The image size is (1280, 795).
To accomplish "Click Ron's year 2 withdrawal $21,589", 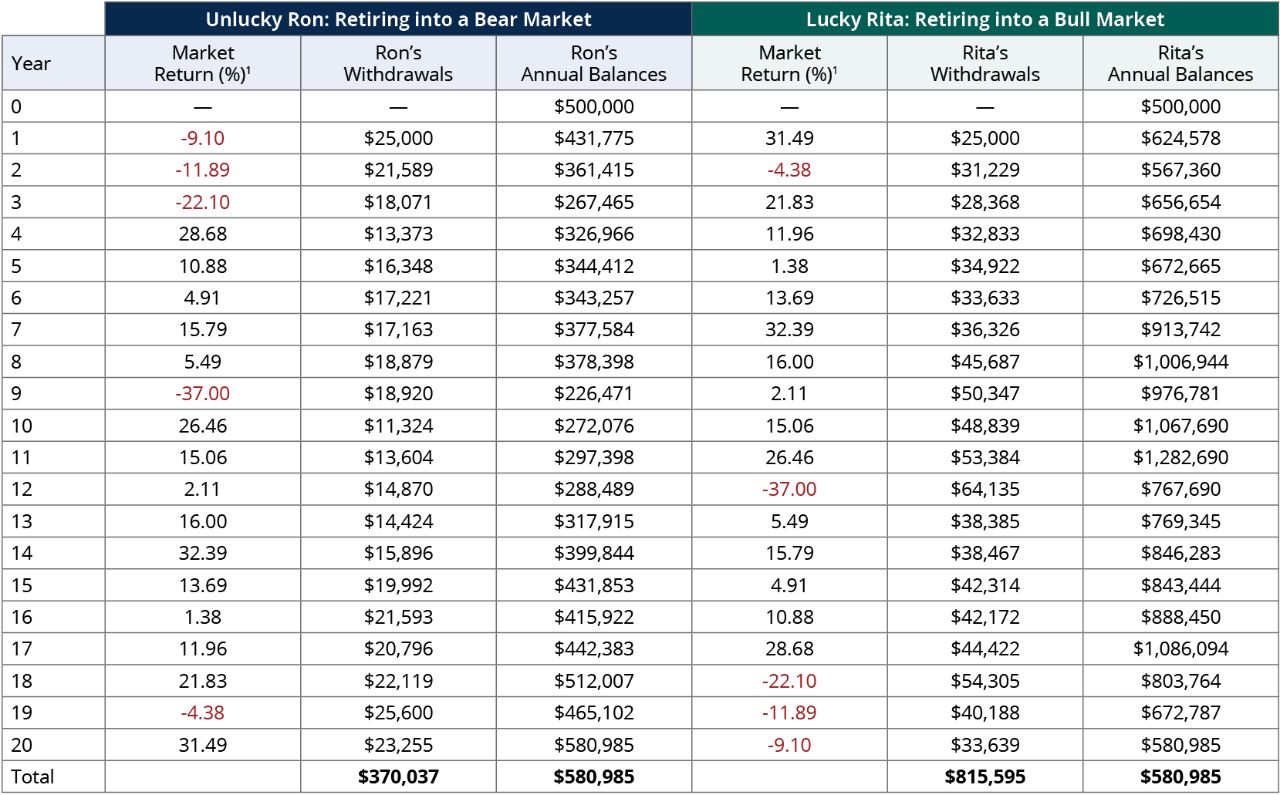I will tap(398, 170).
